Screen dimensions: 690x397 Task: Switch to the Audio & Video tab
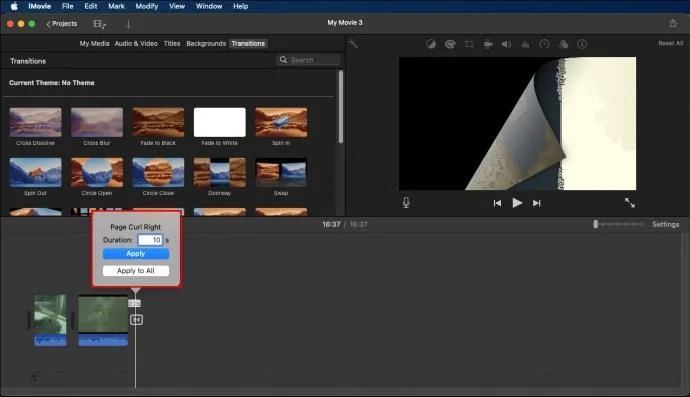[x=136, y=44]
